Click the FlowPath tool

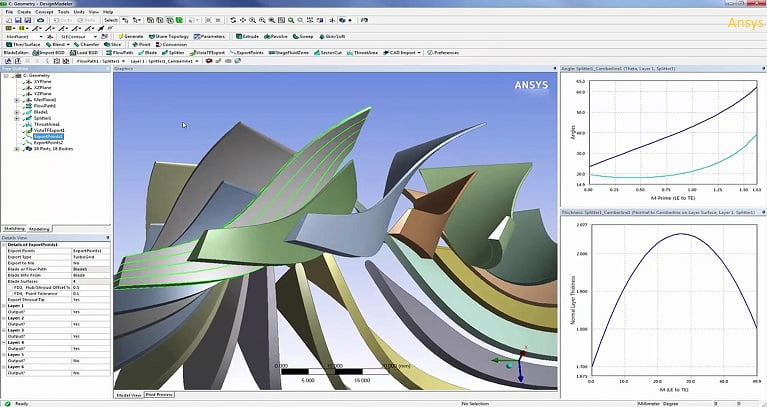pyautogui.click(x=119, y=52)
